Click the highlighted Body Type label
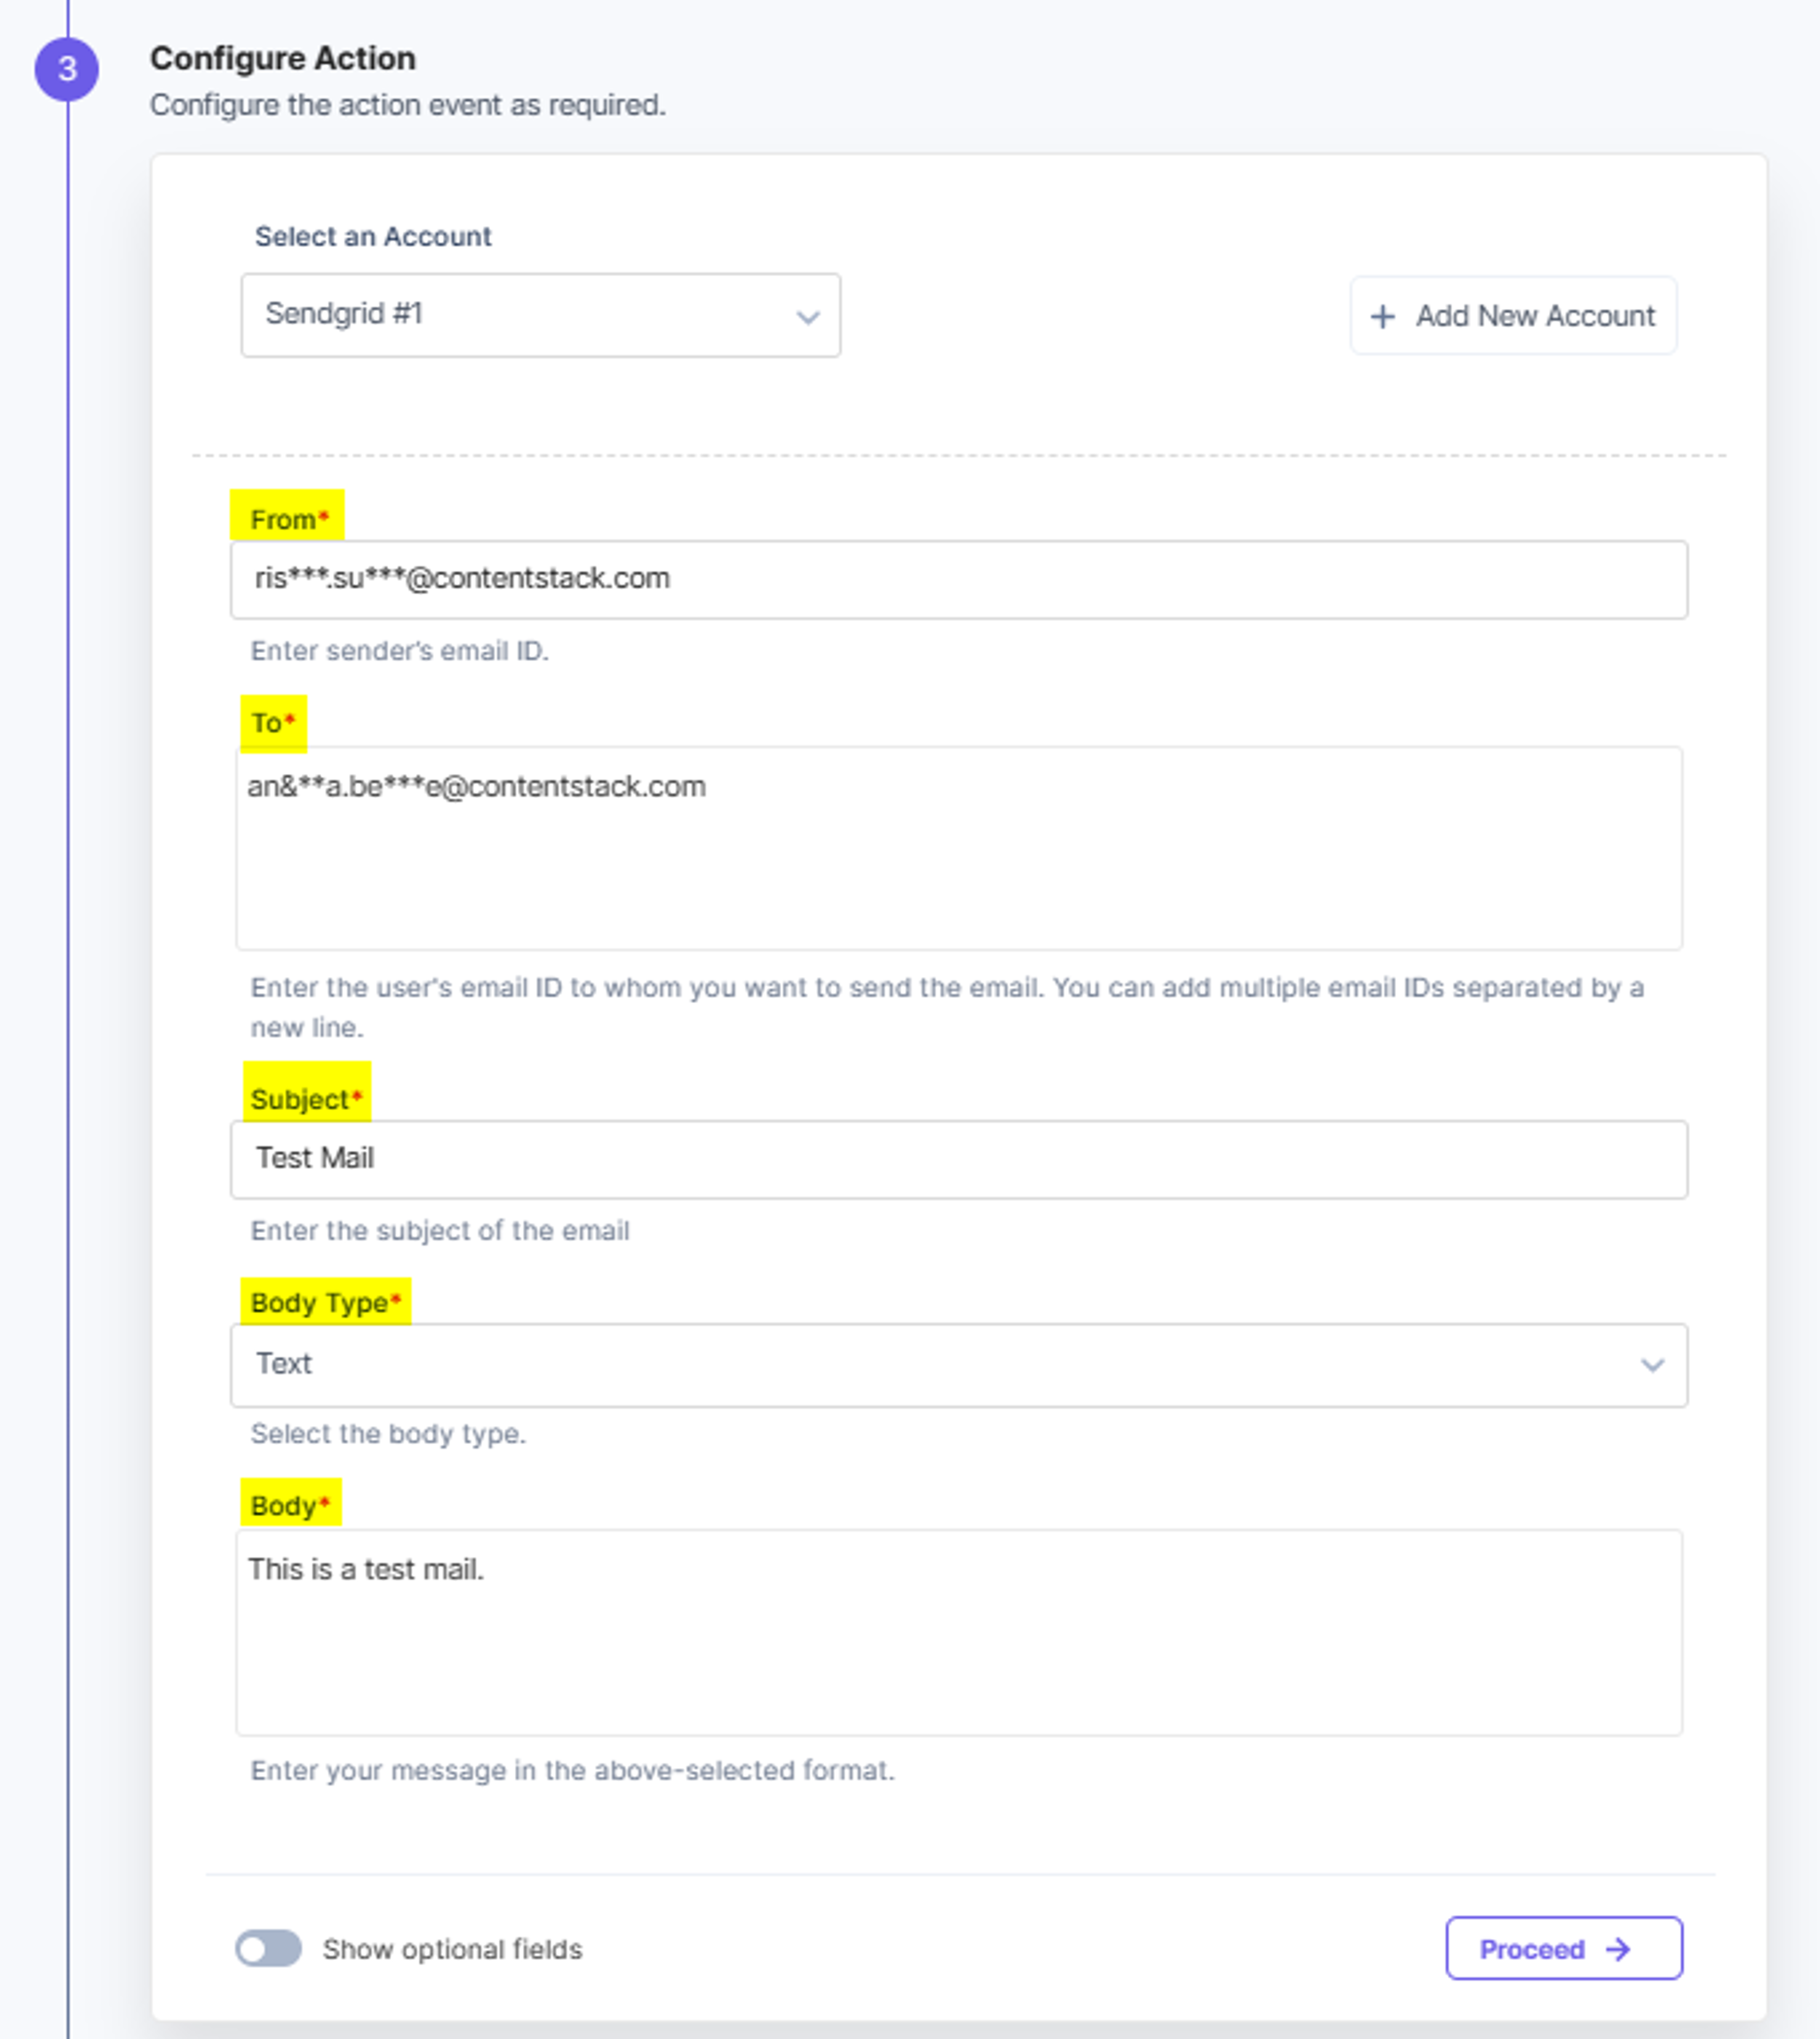 [x=325, y=1302]
